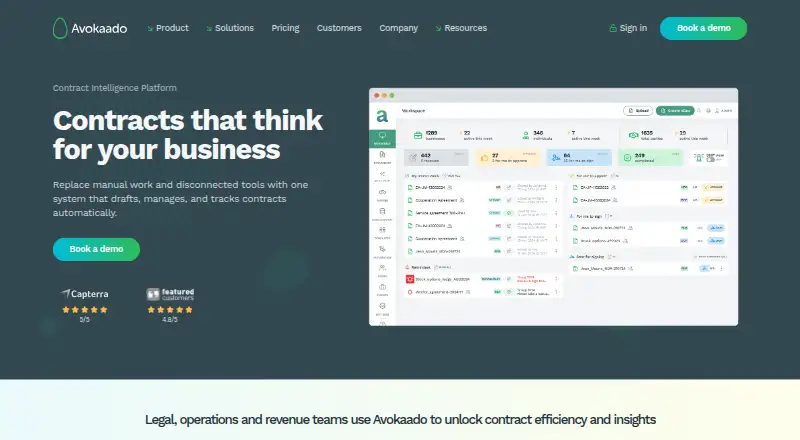Click green Create button in dashboard preview
This screenshot has width=800, height=440.
pos(675,110)
